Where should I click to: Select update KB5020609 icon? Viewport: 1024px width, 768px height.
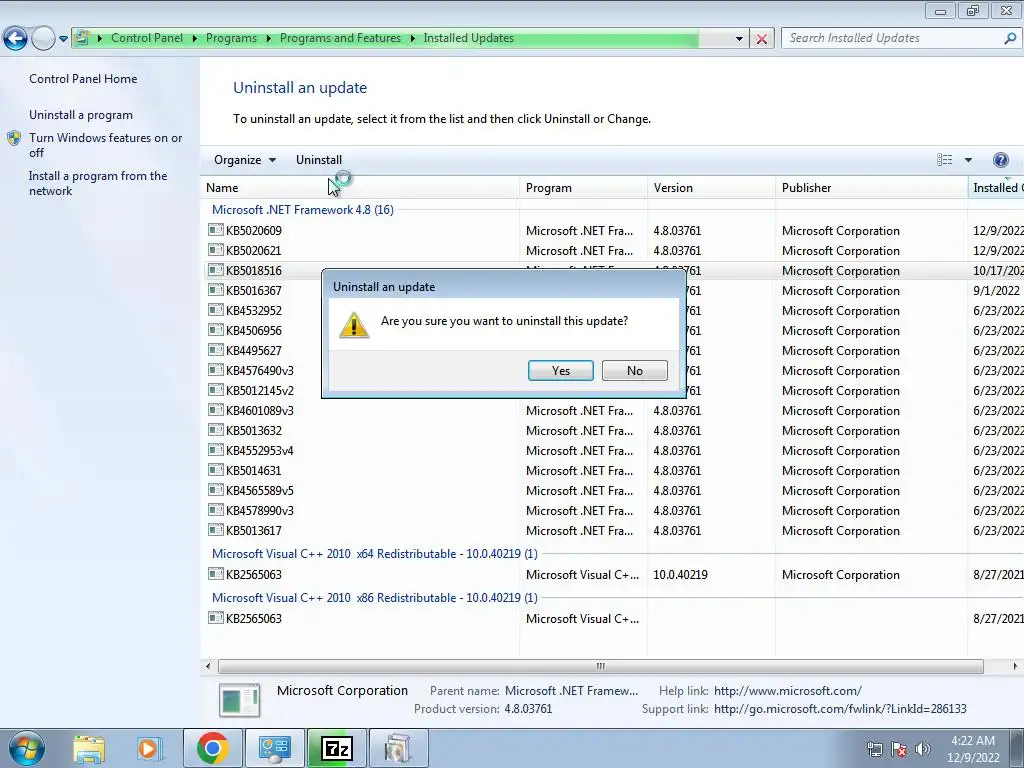point(216,230)
